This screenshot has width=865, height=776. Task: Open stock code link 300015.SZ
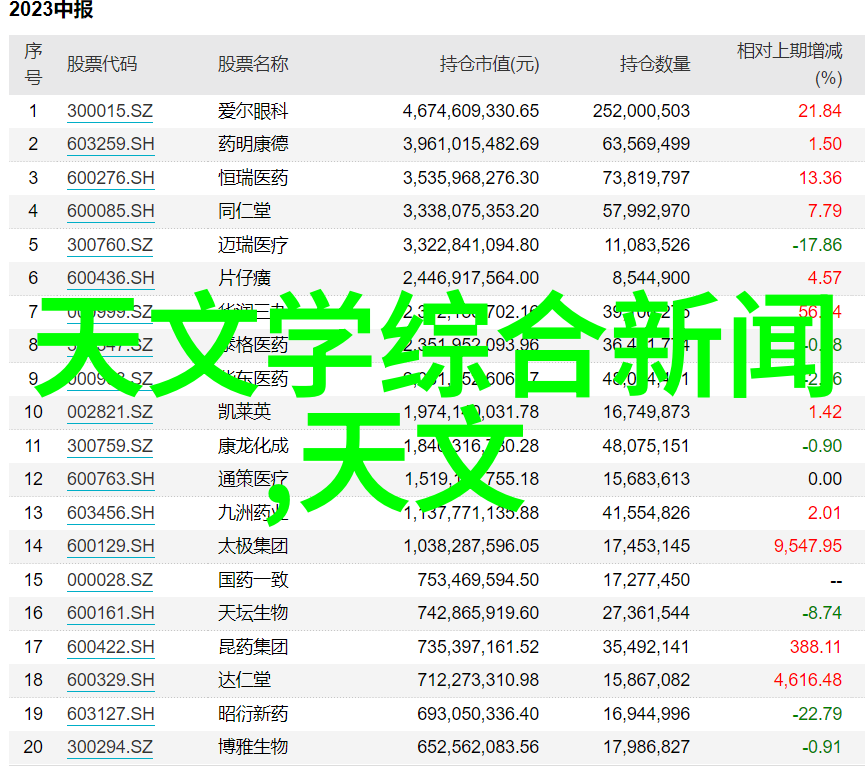(110, 111)
